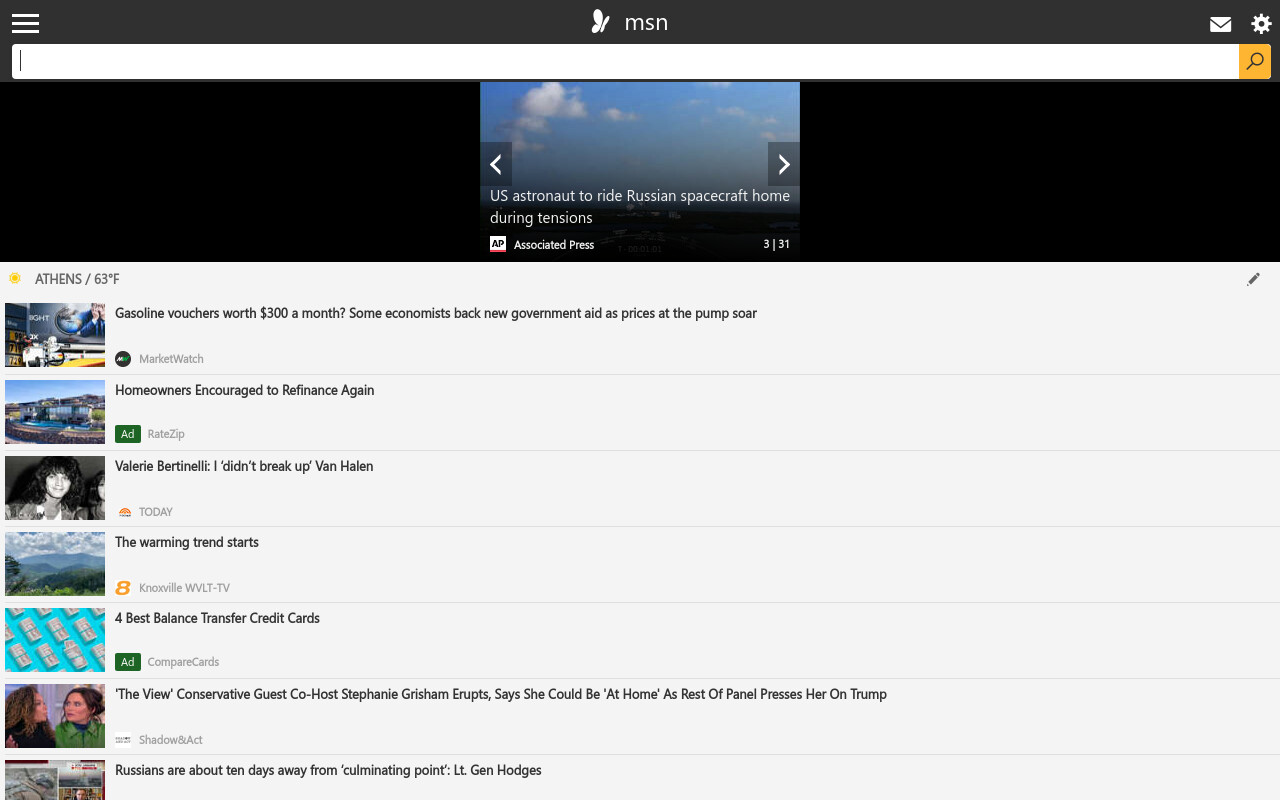Read Valerie Bertinelli Van Halen article
This screenshot has width=1280, height=800.
pos(244,466)
